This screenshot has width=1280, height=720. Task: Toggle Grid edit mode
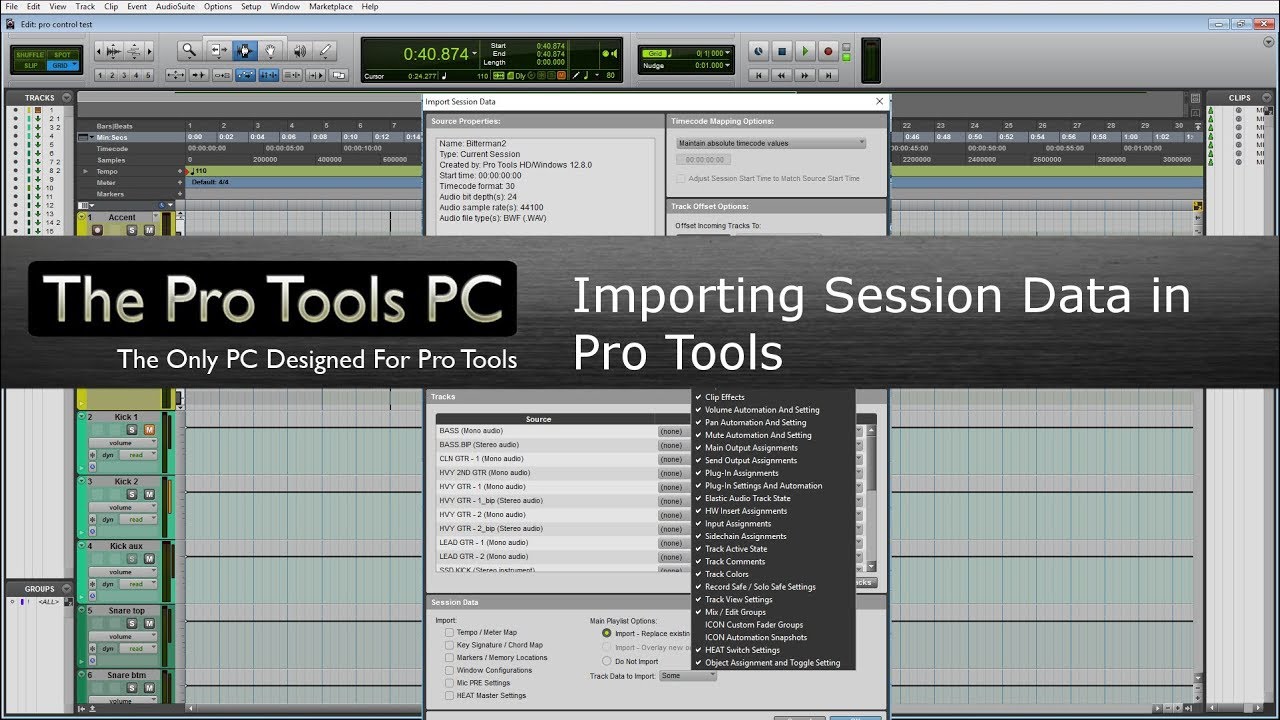(63, 65)
